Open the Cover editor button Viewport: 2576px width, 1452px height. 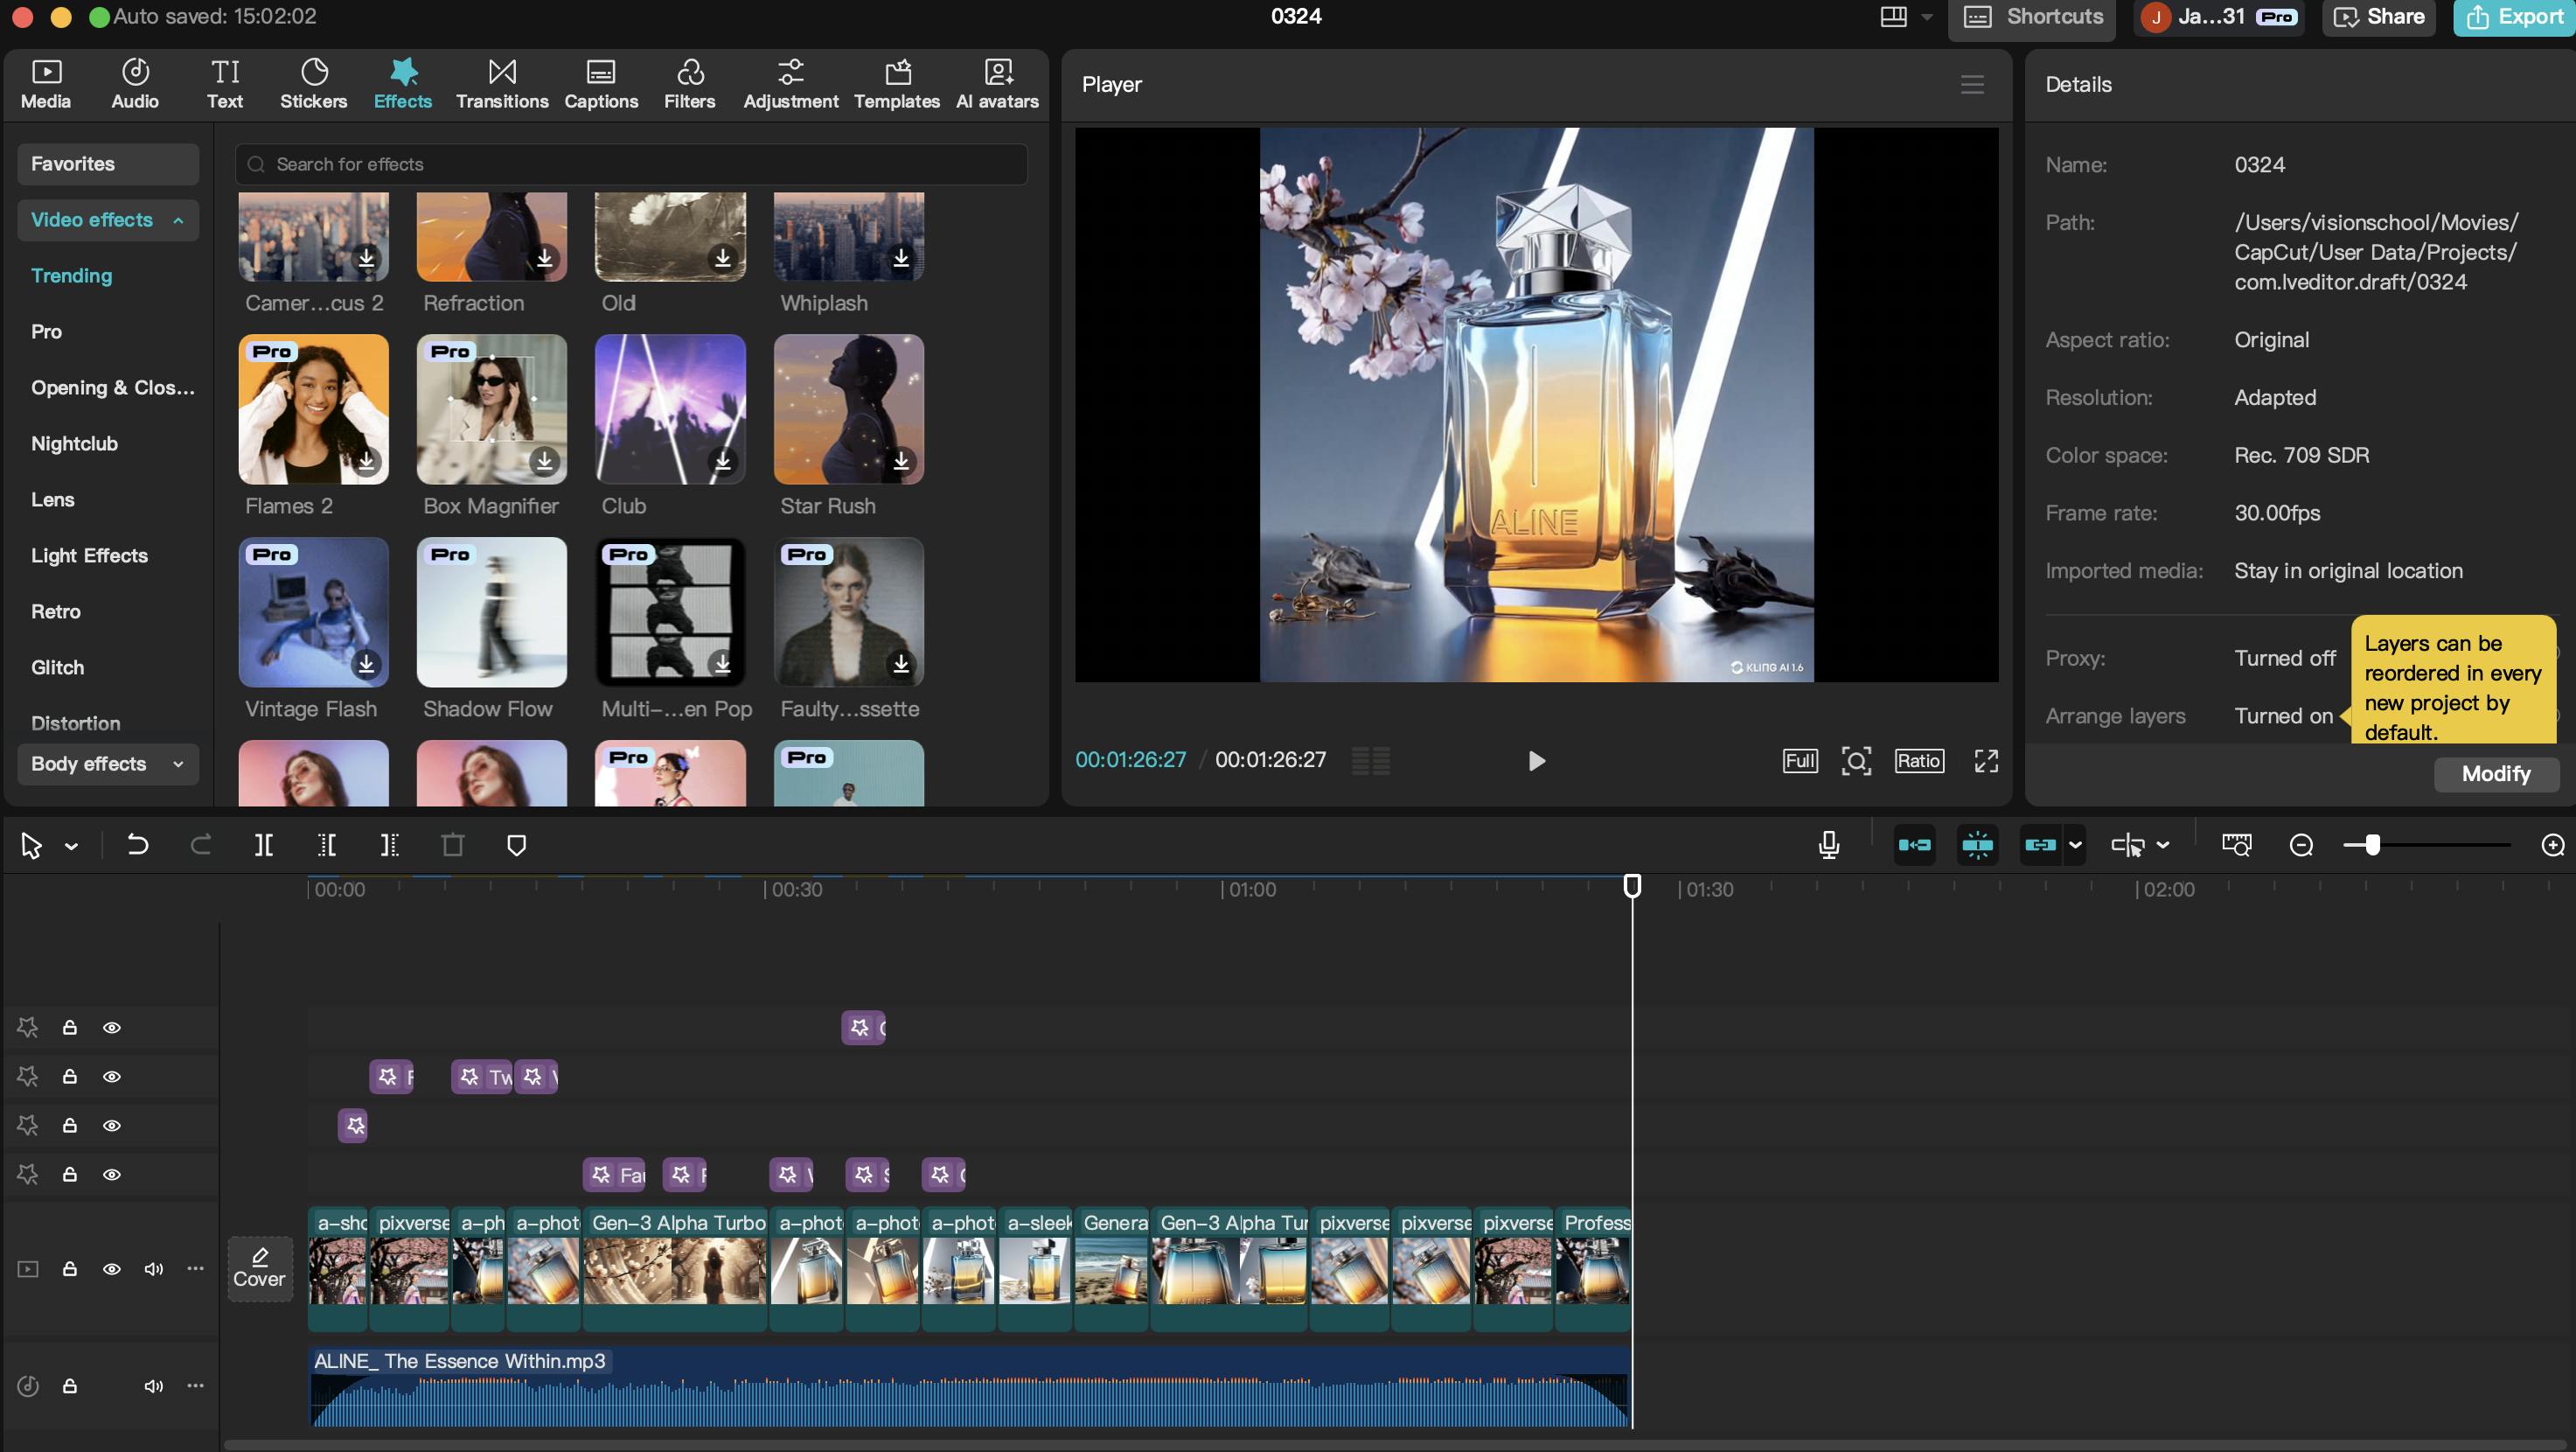(260, 1268)
